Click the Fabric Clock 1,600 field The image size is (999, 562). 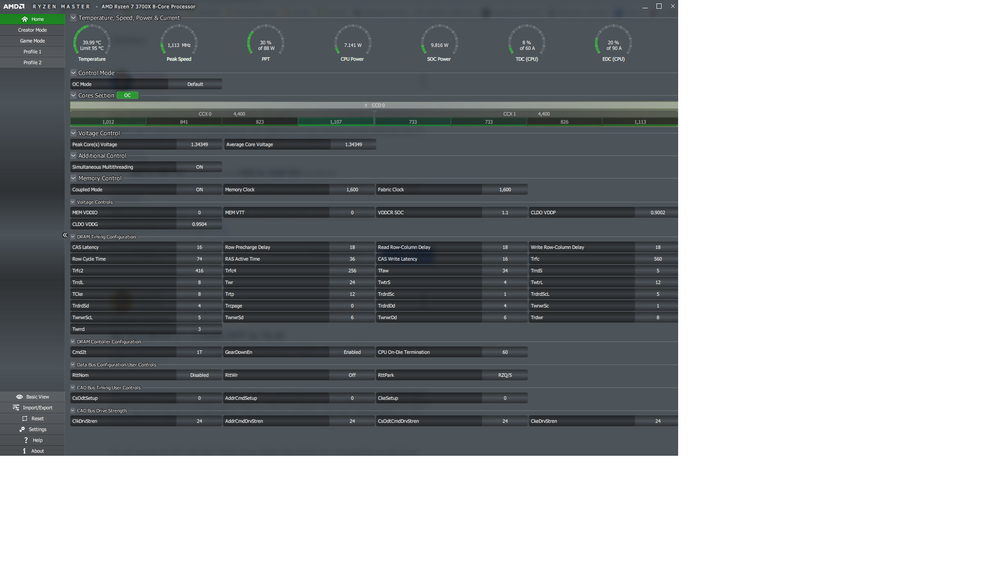(x=505, y=189)
